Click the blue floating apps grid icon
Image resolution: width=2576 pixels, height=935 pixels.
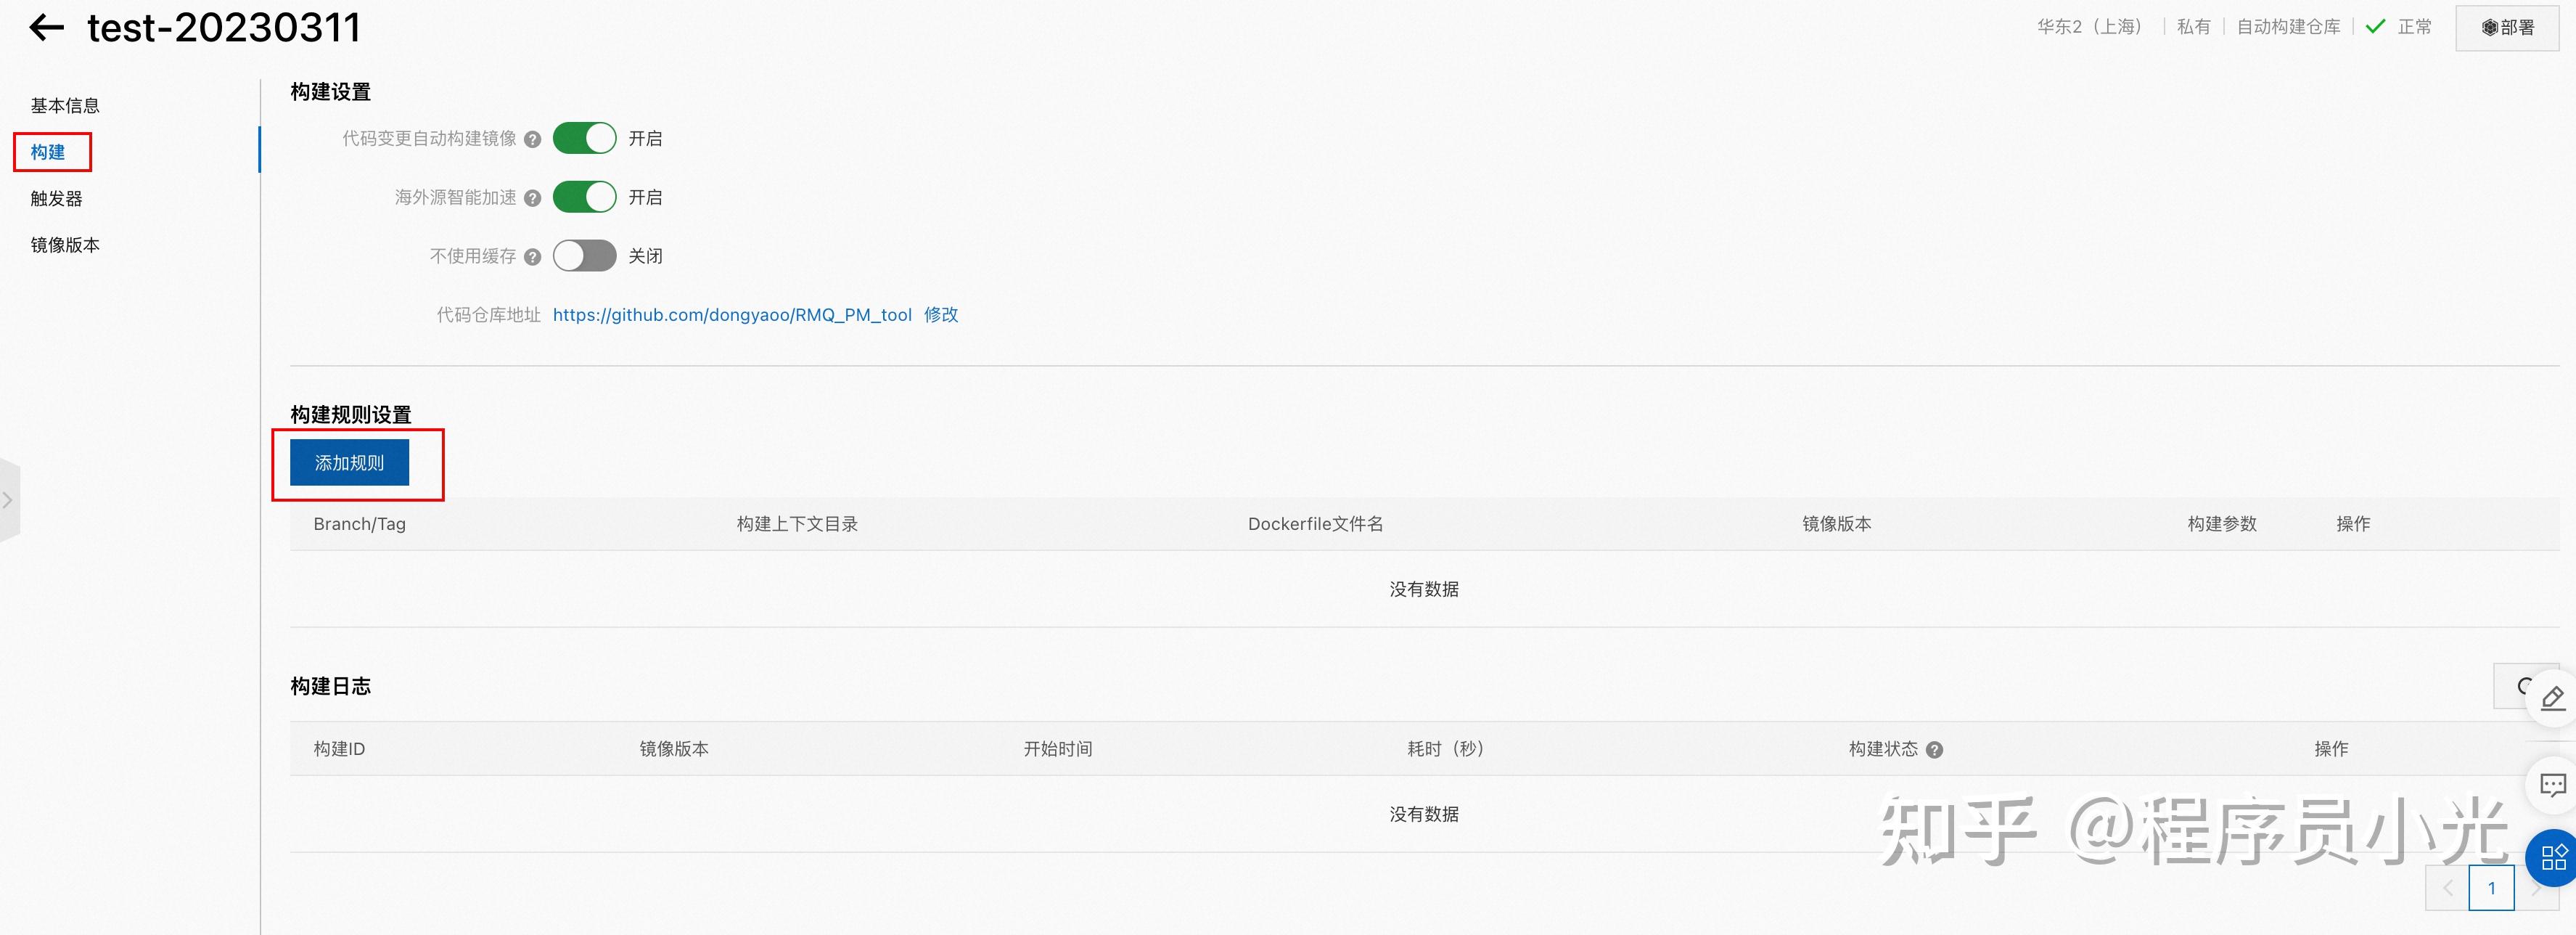coord(2553,857)
